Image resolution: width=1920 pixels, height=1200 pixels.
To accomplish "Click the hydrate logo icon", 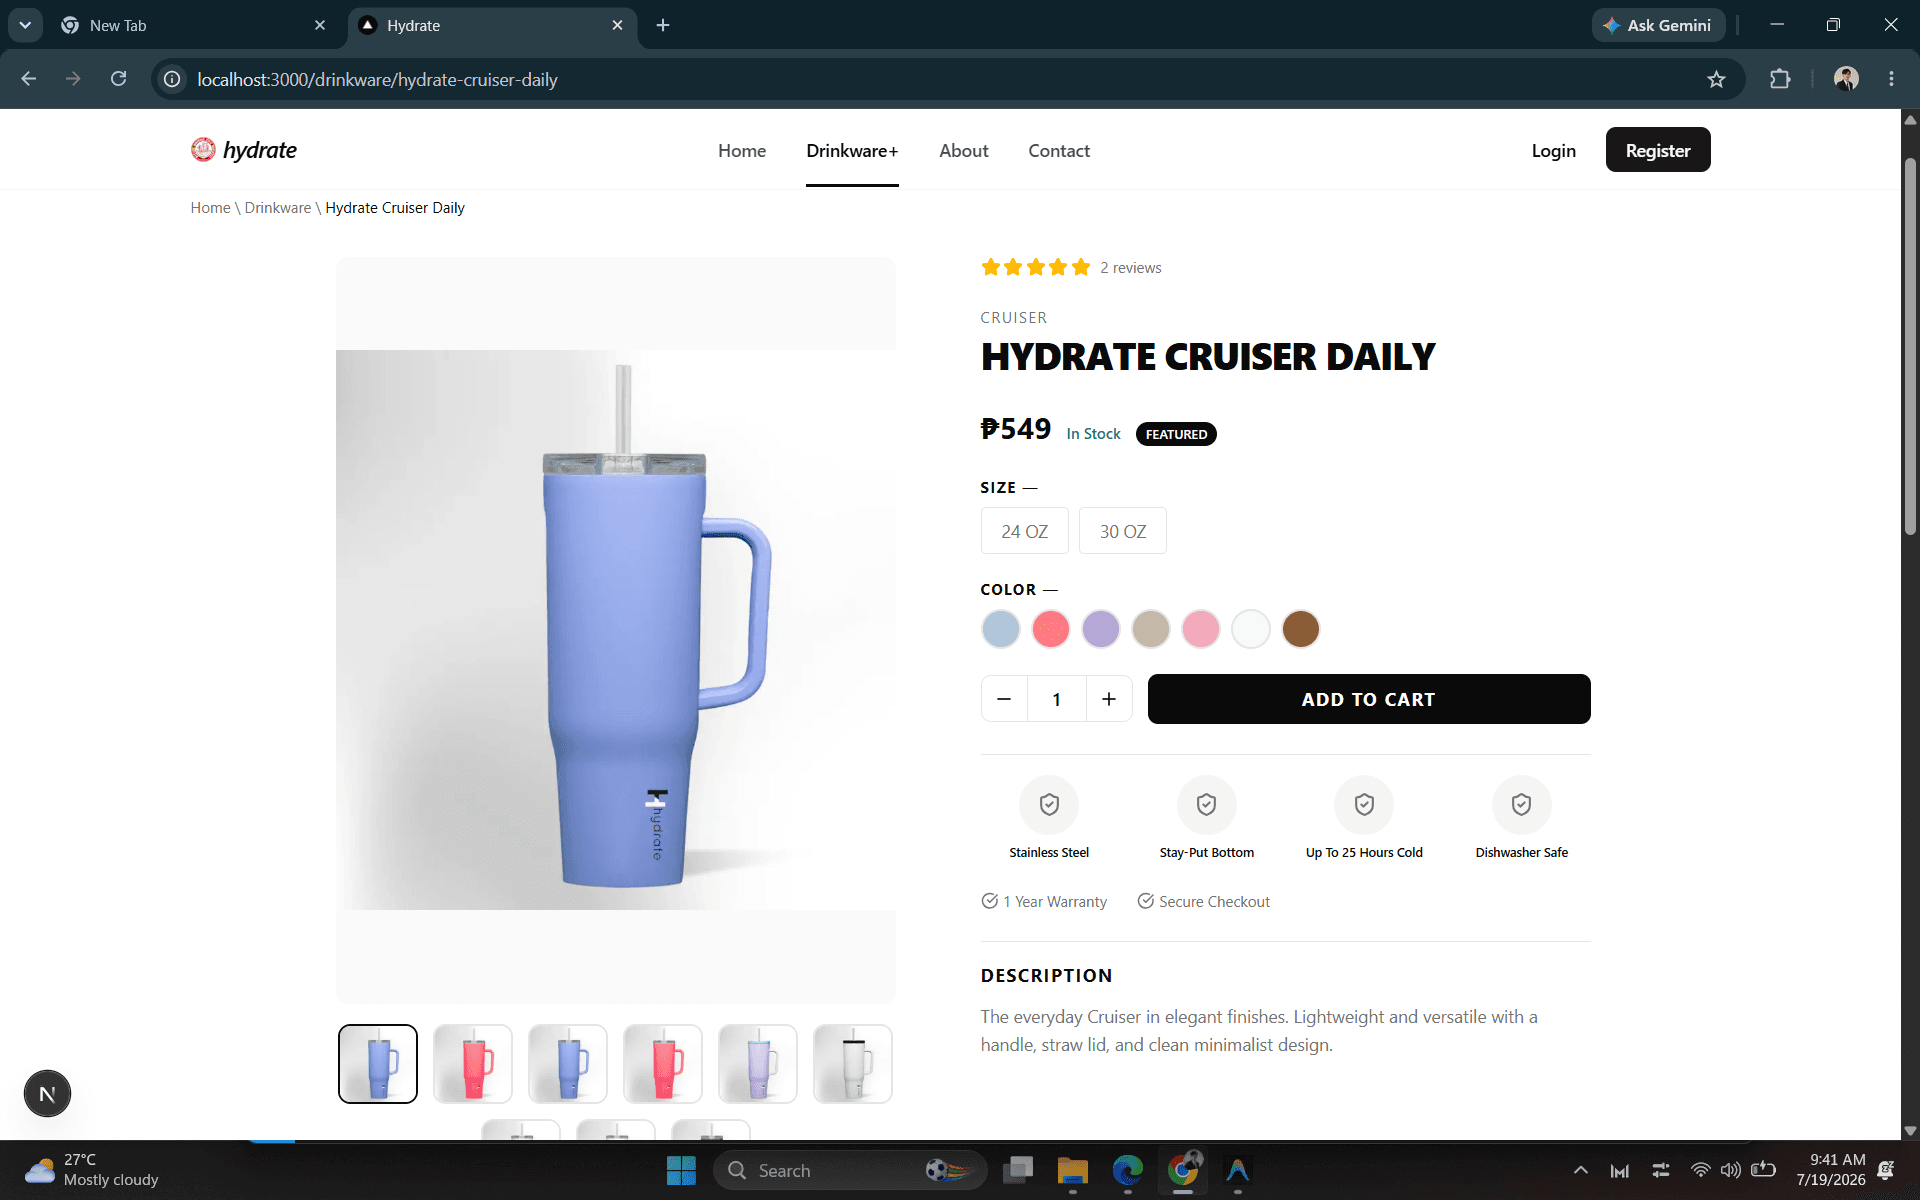I will (203, 150).
